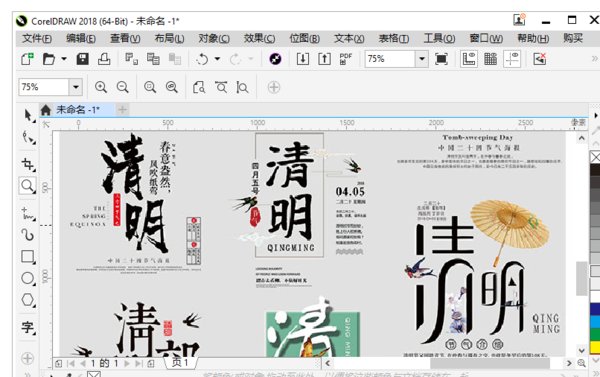
Task: Select the Freehand tool
Action: (x=28, y=213)
